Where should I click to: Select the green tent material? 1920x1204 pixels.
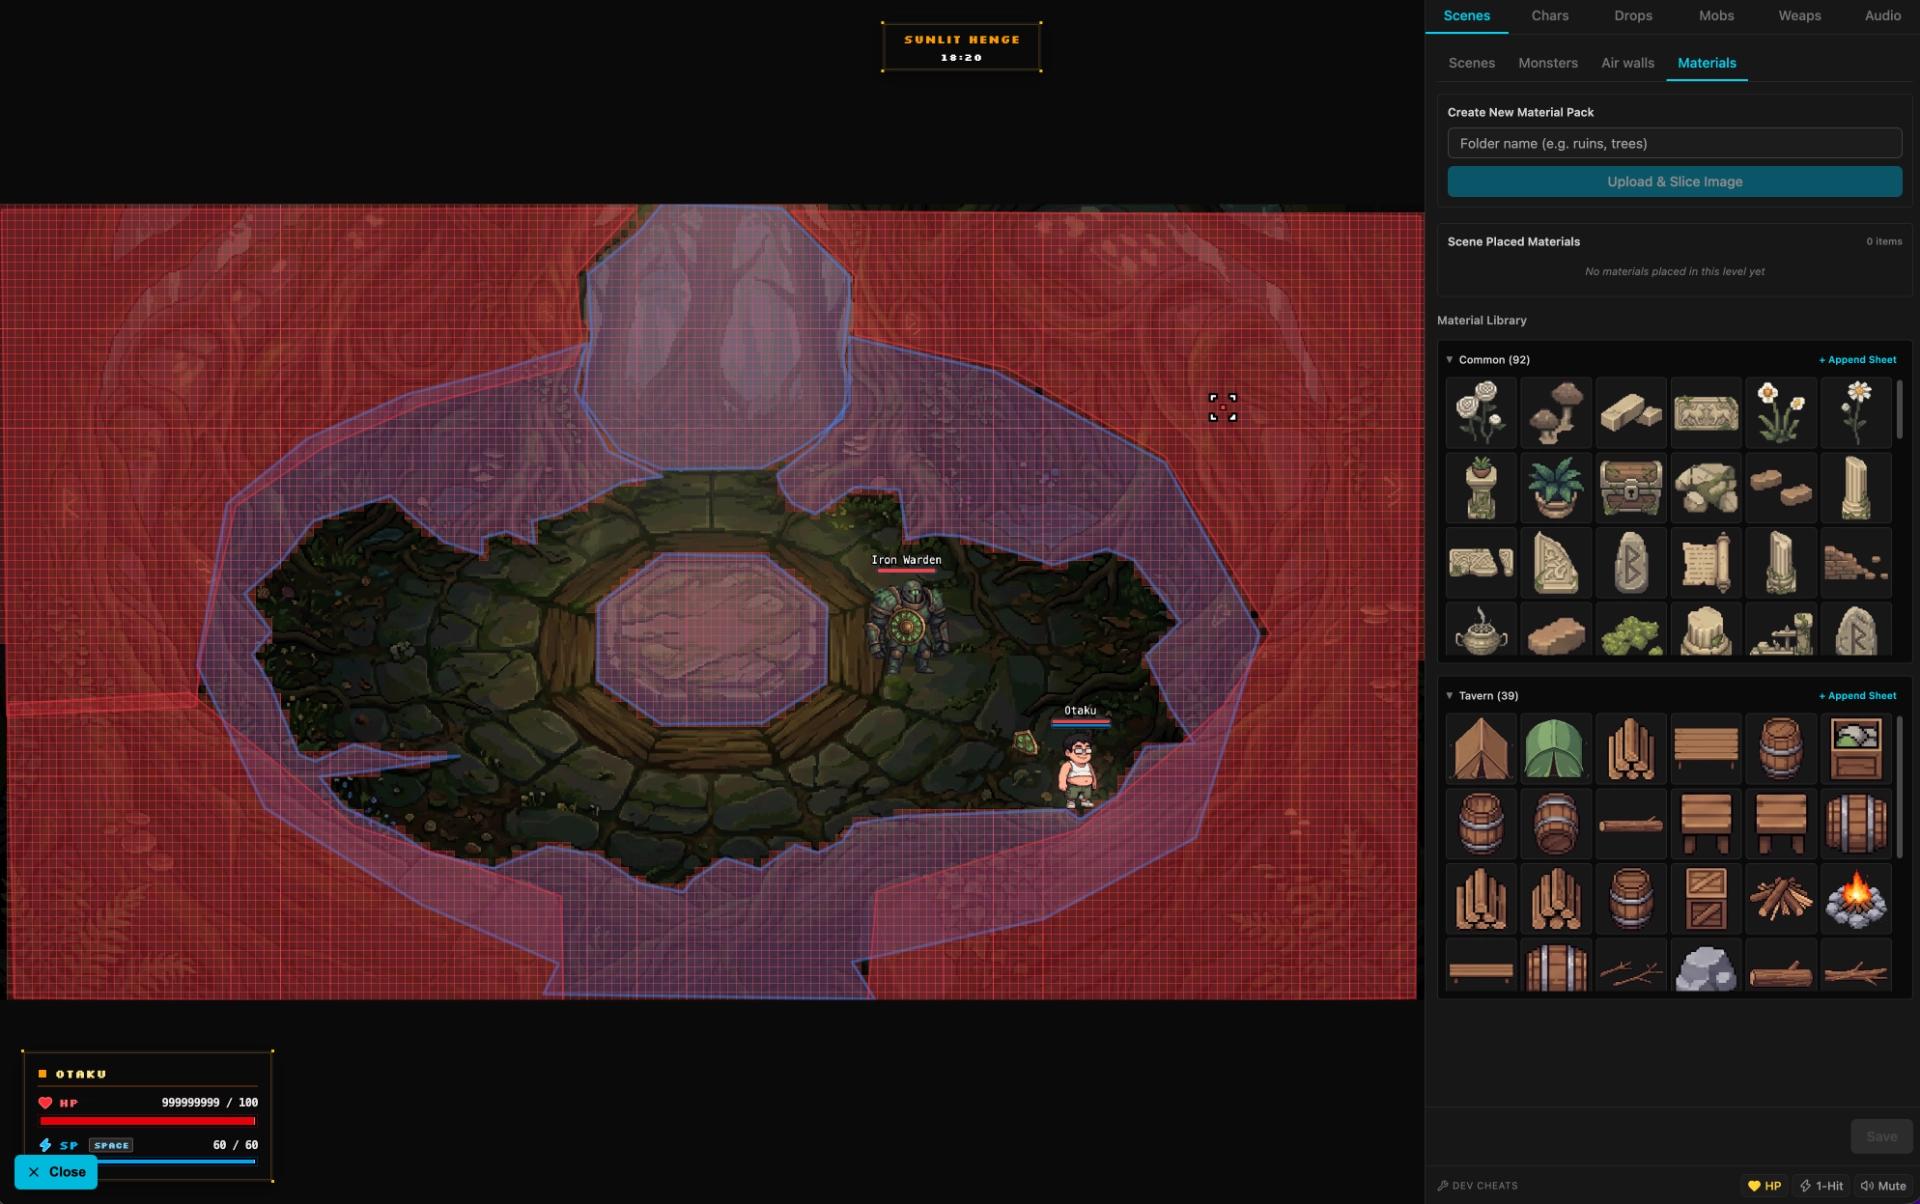click(x=1556, y=748)
